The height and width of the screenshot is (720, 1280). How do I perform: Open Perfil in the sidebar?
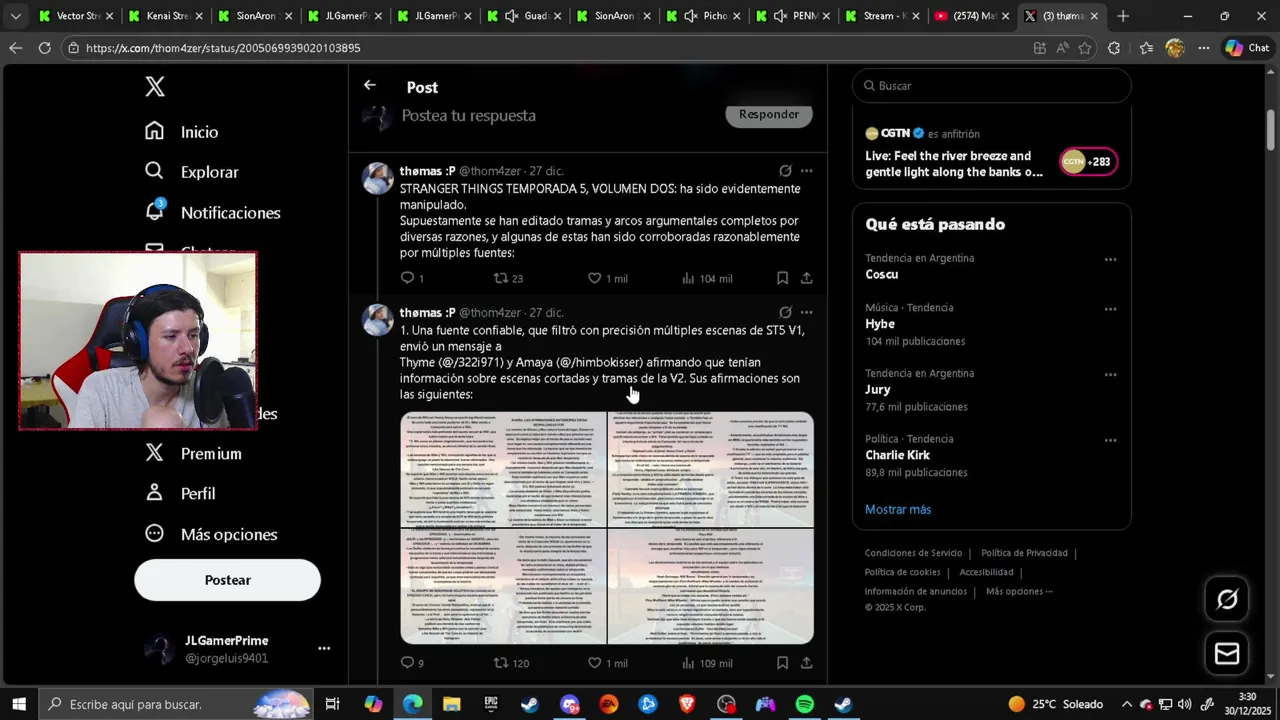[180, 493]
